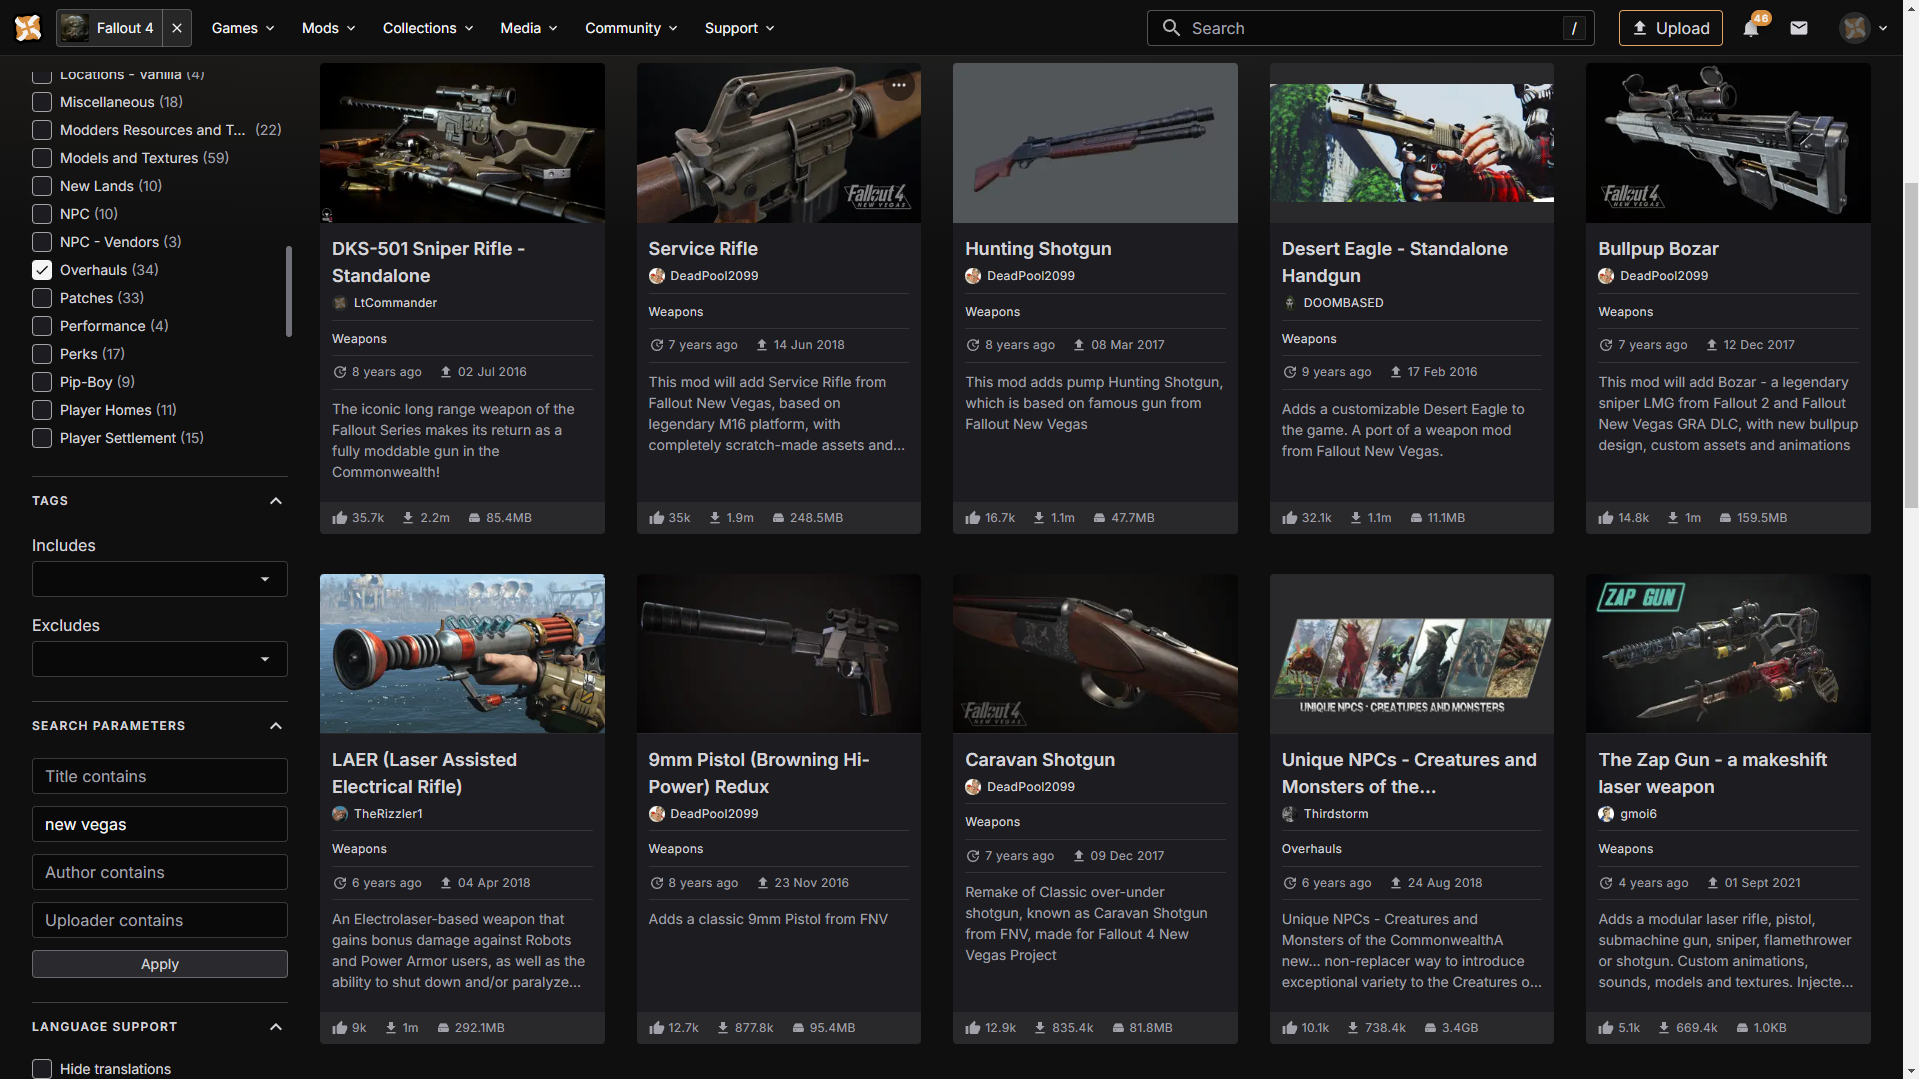Open the messages envelope icon
Viewport: 1919px width, 1079px height.
(x=1799, y=28)
